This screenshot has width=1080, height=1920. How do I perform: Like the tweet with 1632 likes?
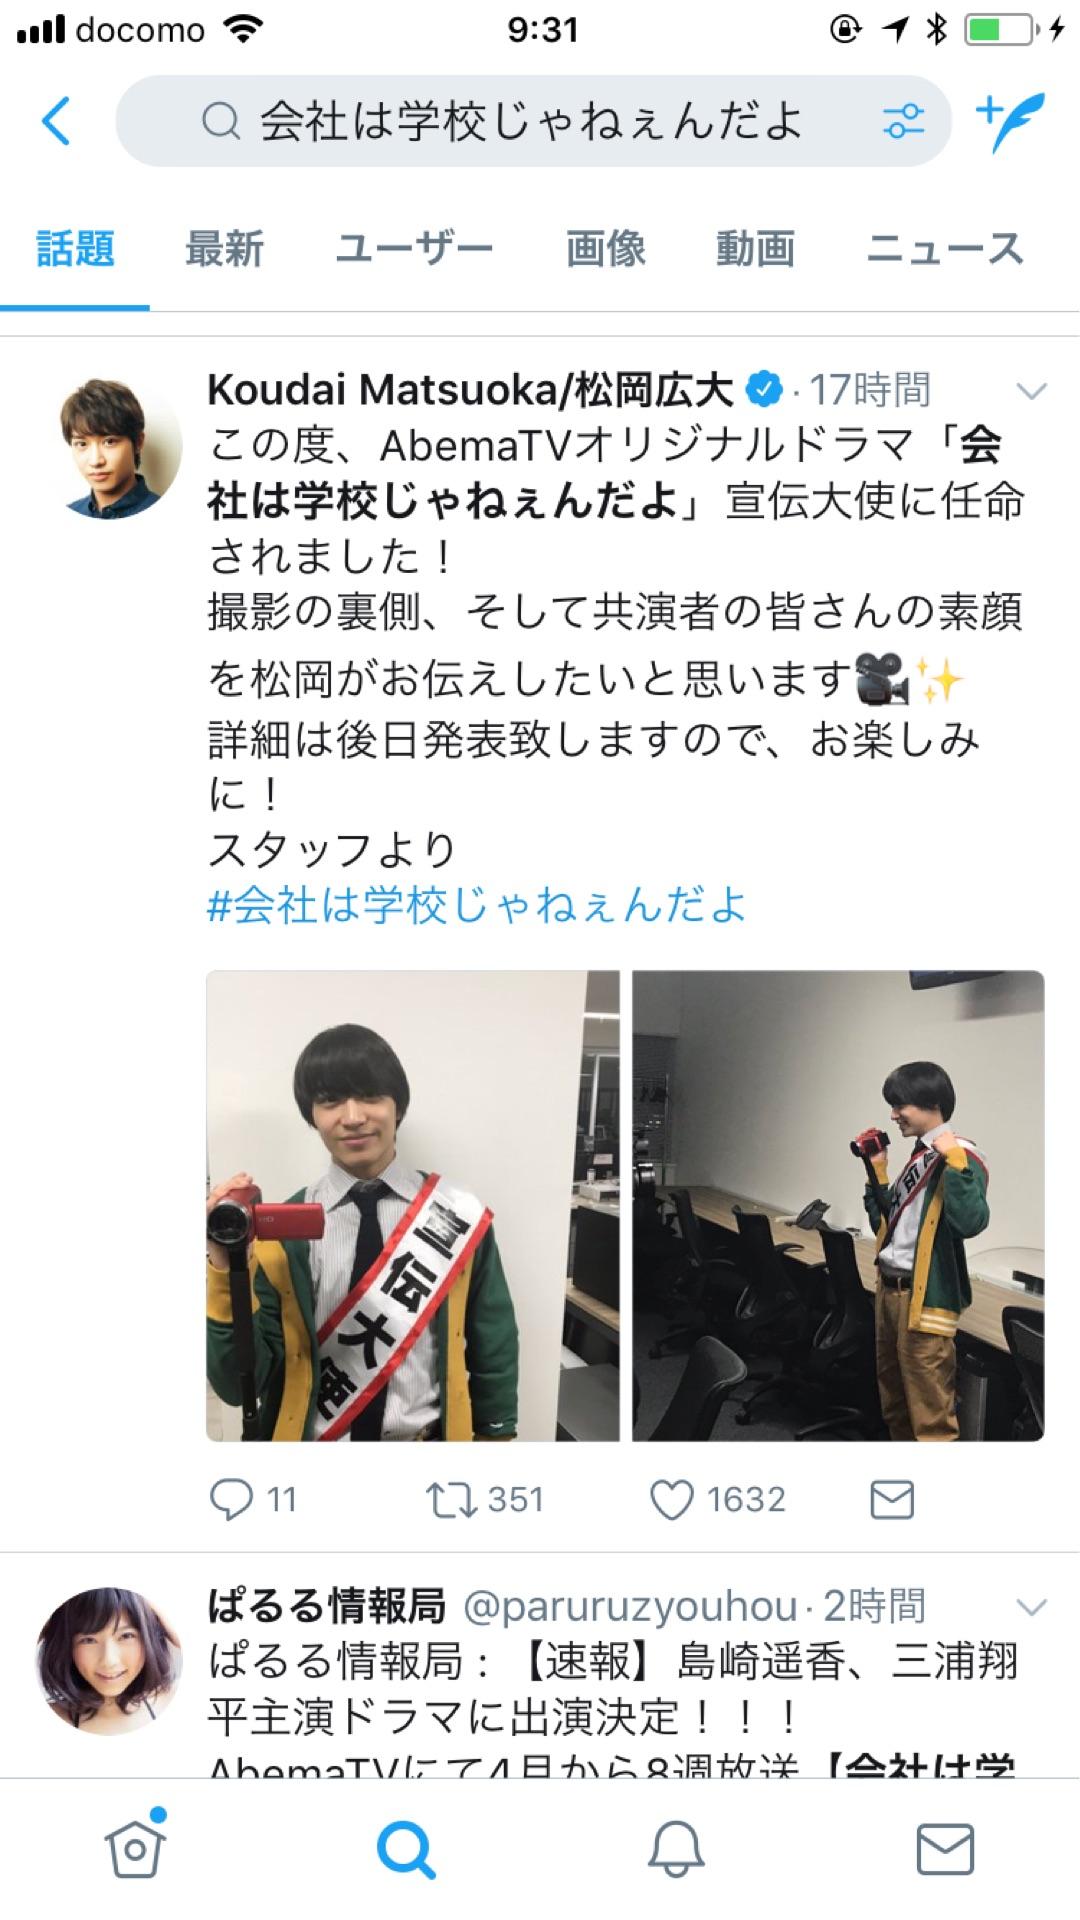[671, 1500]
